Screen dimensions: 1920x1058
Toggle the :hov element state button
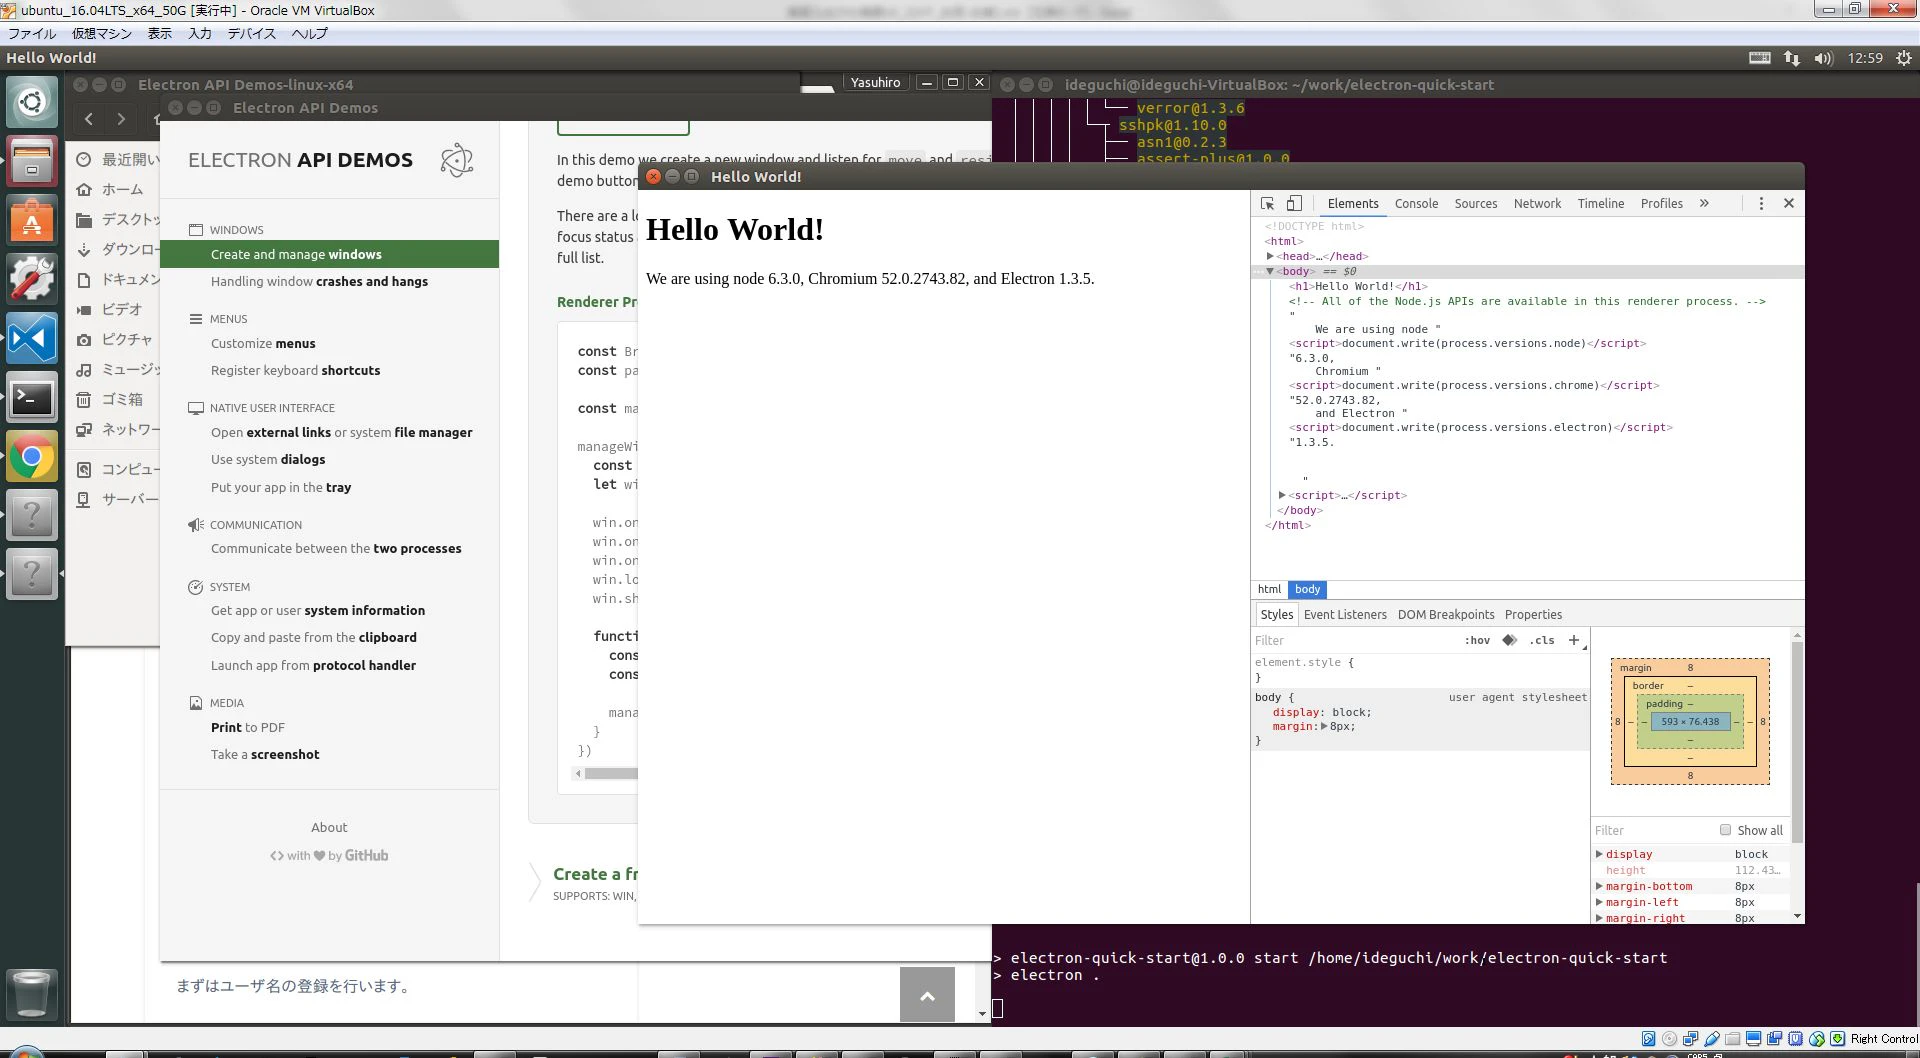point(1477,641)
